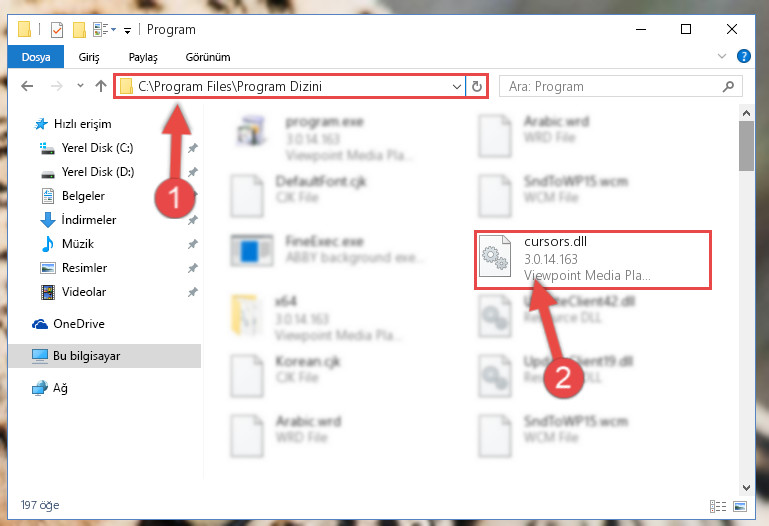
Task: Open the Help question mark icon
Action: pos(743,56)
